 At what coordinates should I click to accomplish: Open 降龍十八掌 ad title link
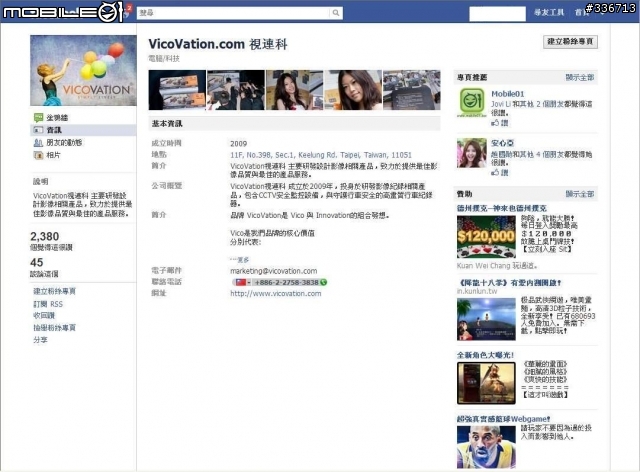(509, 283)
